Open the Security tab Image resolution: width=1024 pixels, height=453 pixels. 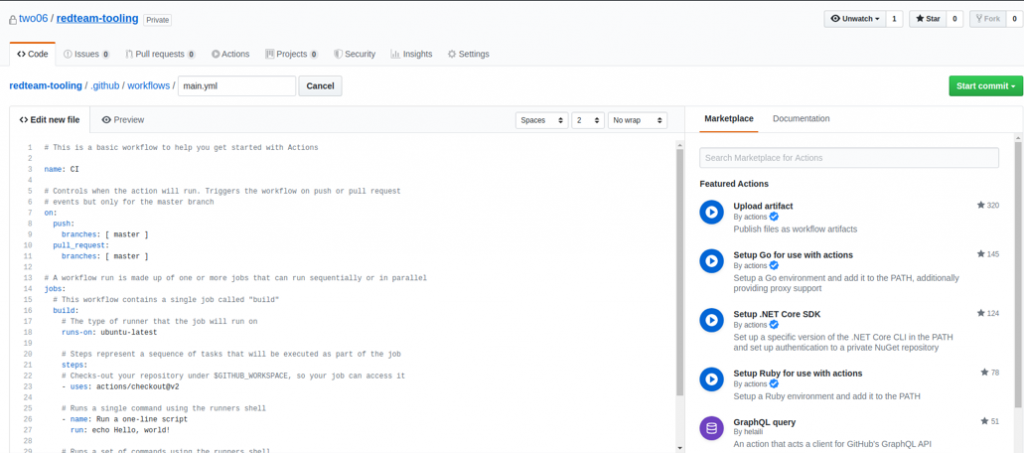coord(355,54)
